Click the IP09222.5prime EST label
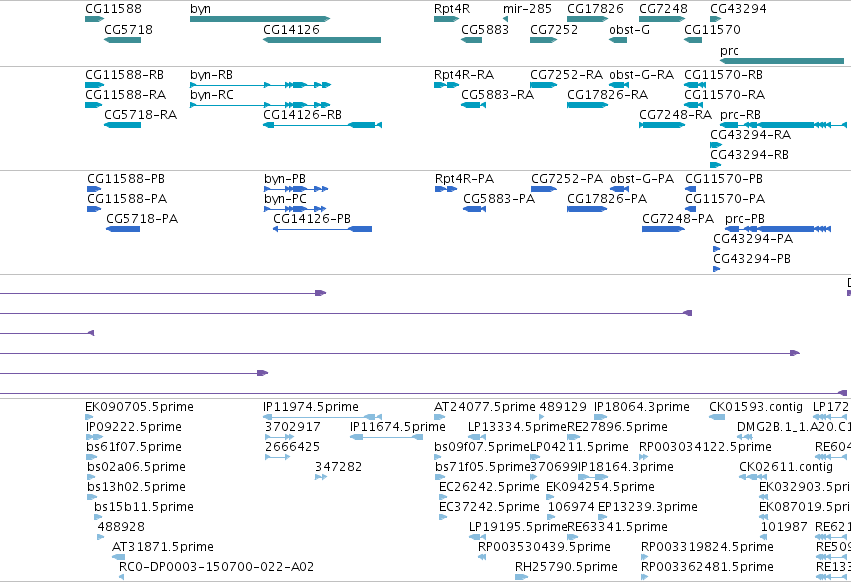The width and height of the screenshot is (851, 582). click(x=134, y=427)
